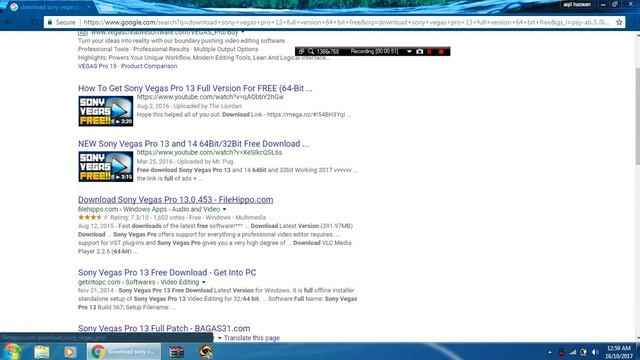
Task: Click the Recording [00:00:51] timer label
Action: pyautogui.click(x=374, y=51)
